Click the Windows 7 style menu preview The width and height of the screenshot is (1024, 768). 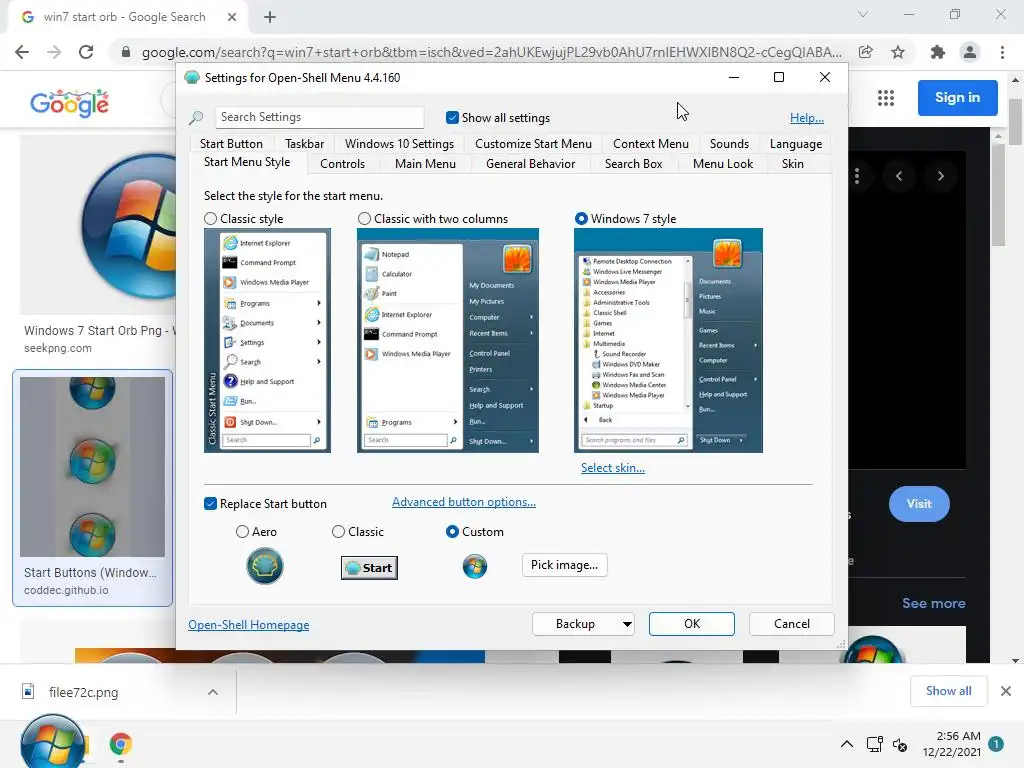tap(668, 340)
